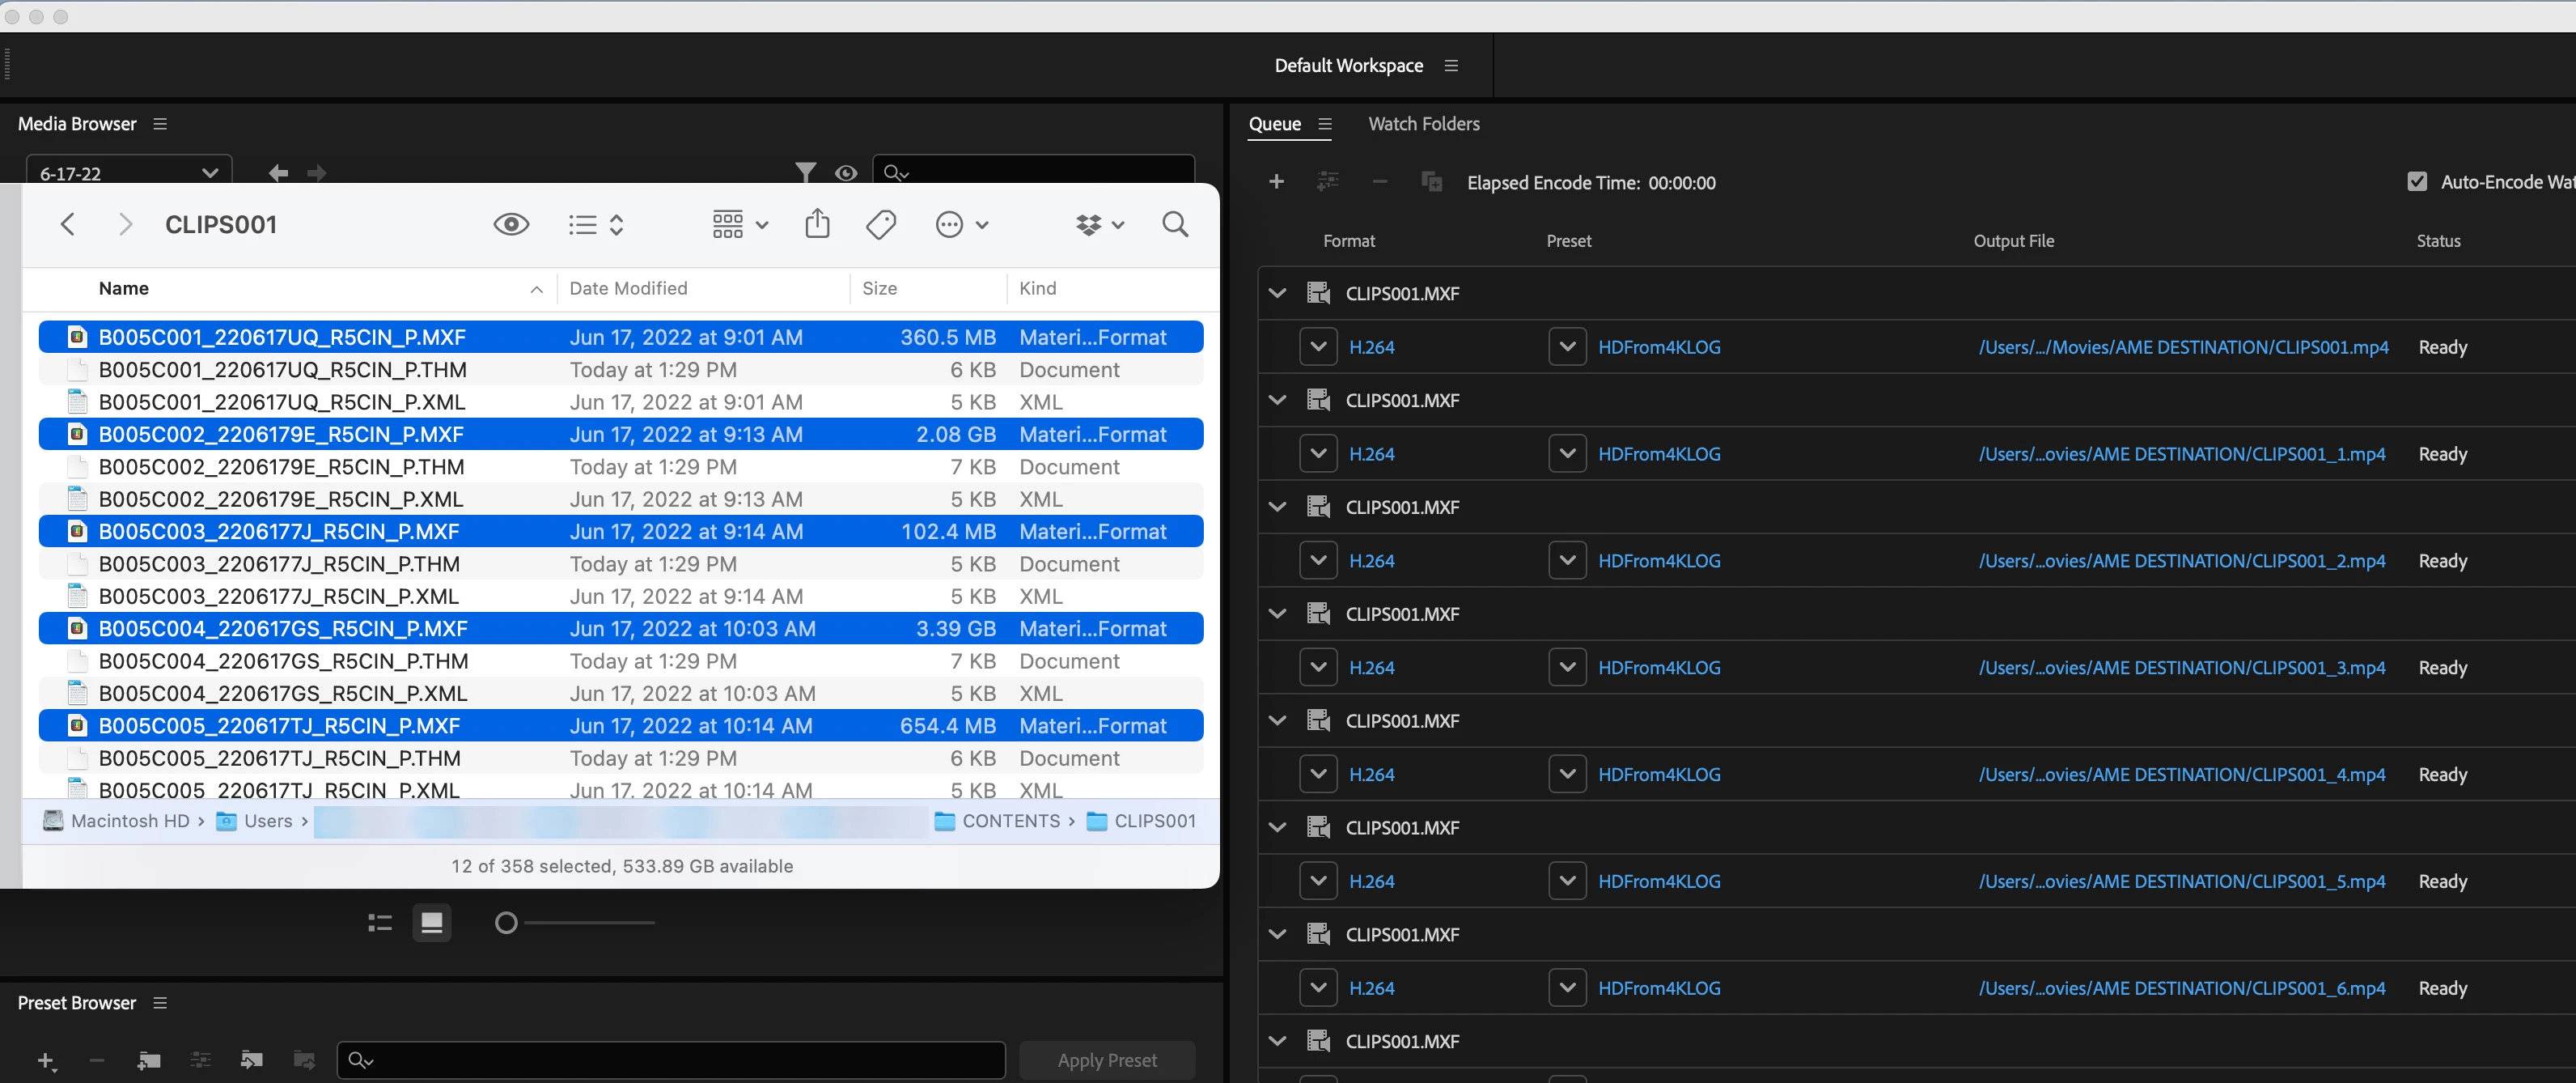Toggle Finder Quick Look eye icon
This screenshot has height=1083, width=2576.
511,224
